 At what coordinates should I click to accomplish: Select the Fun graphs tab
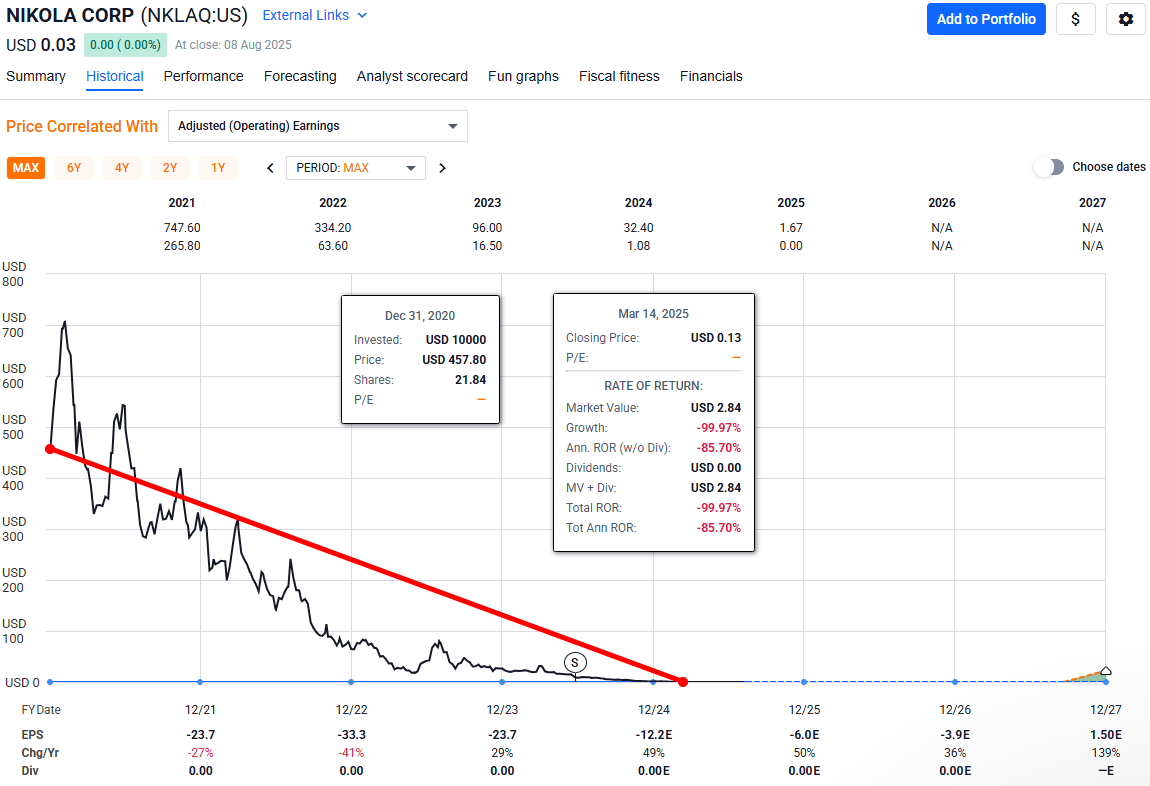click(523, 76)
